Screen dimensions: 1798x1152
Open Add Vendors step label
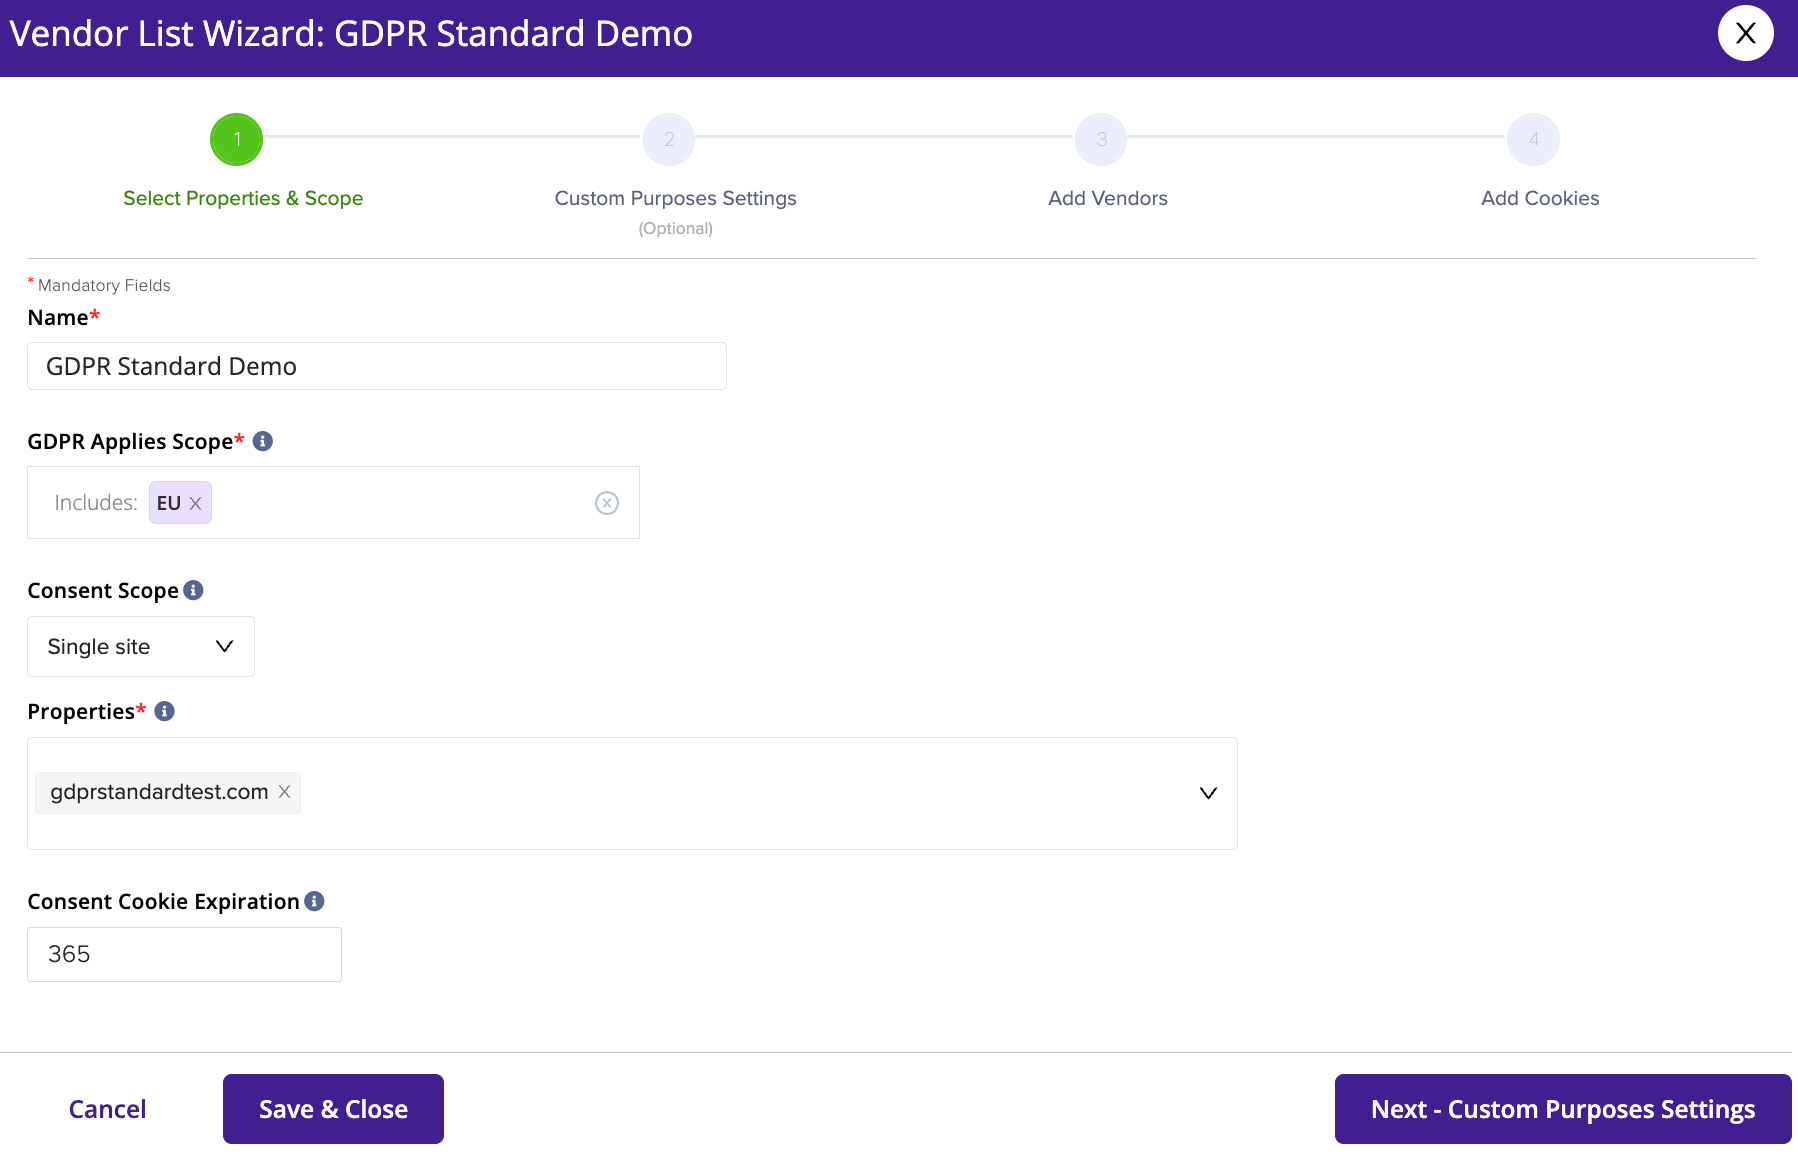(1108, 198)
